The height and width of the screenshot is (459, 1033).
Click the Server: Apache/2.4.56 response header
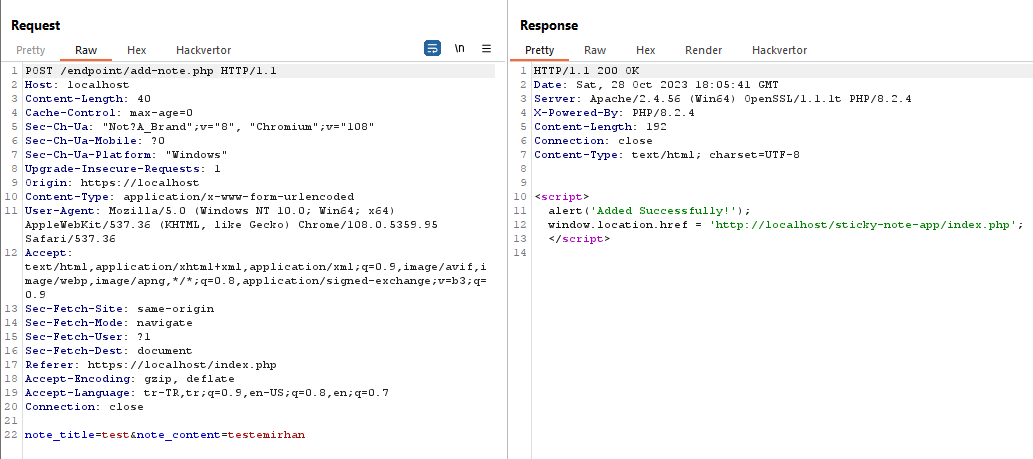click(x=723, y=99)
